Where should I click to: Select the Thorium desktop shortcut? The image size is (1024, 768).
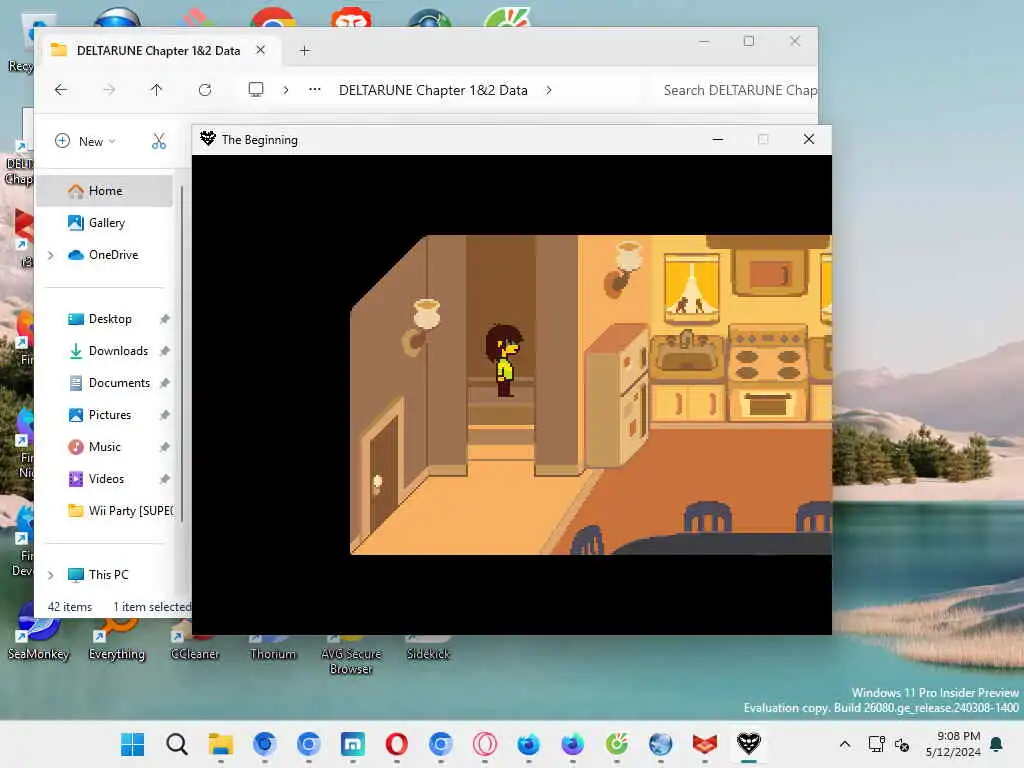[273, 647]
